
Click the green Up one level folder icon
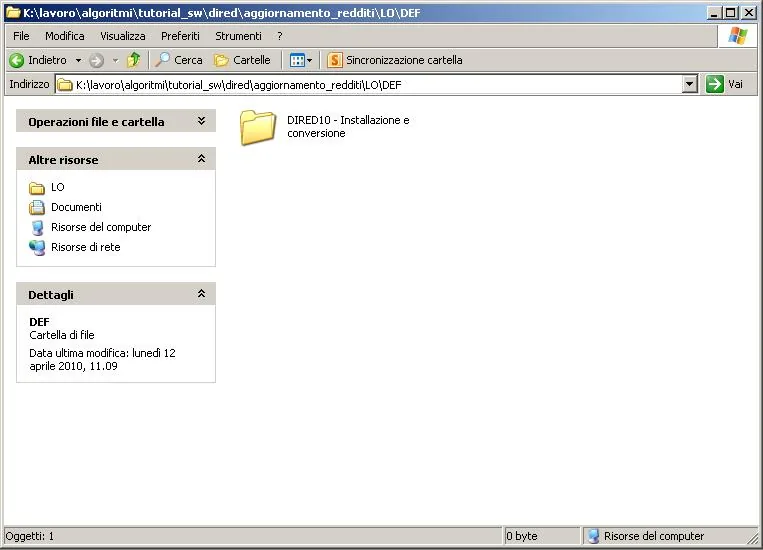134,60
